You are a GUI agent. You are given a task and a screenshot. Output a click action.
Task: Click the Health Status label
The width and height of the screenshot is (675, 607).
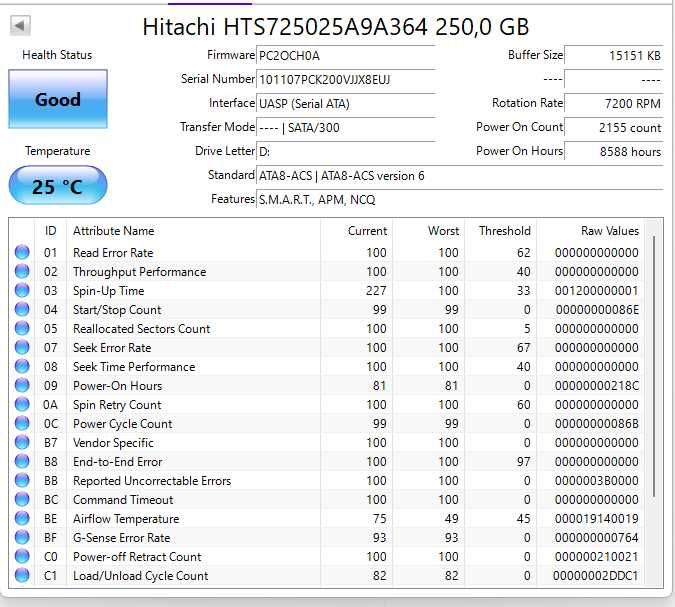(x=57, y=55)
